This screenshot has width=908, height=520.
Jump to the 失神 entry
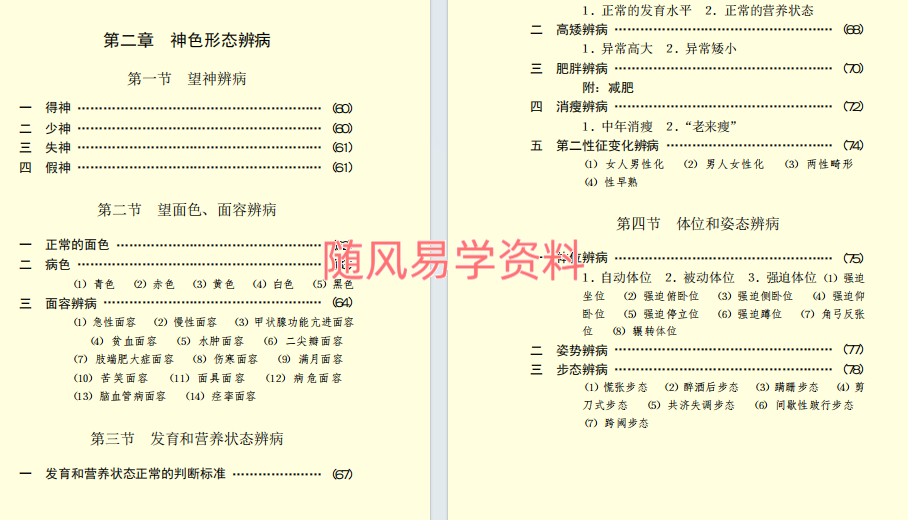(58, 147)
